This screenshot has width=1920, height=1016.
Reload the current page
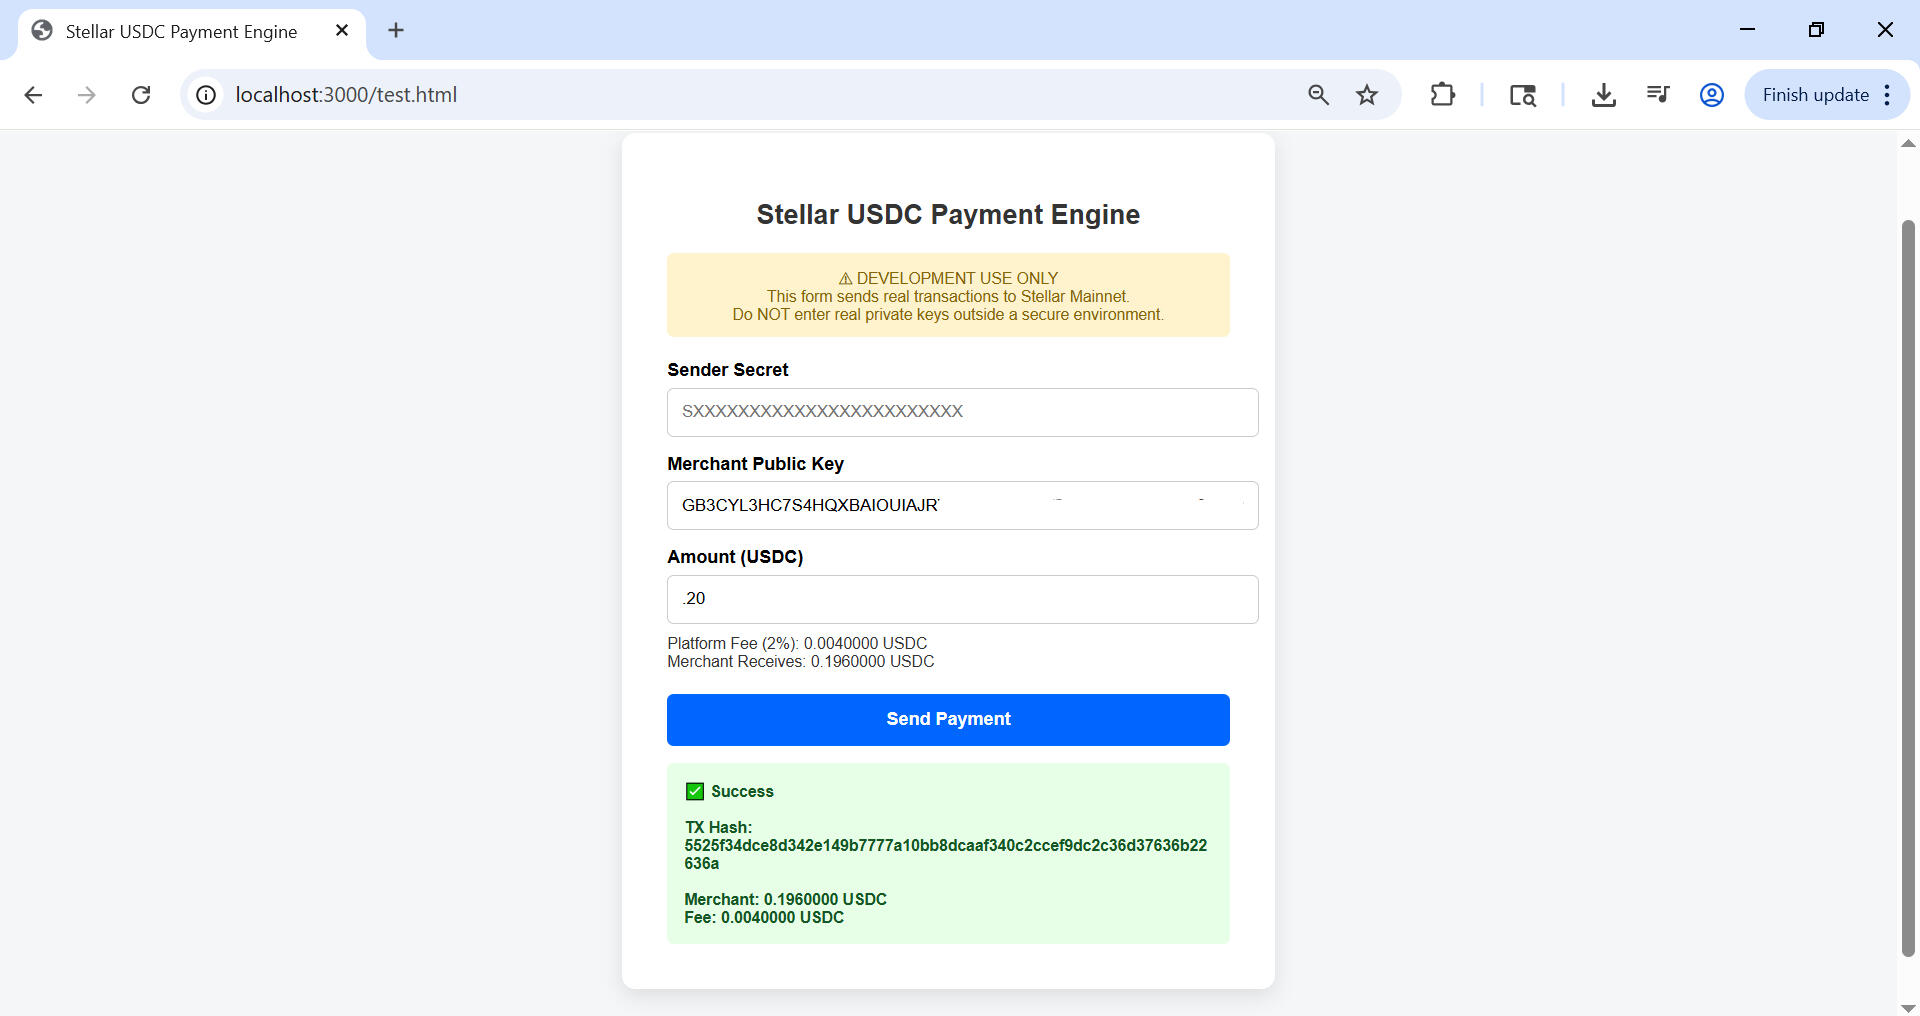[141, 95]
